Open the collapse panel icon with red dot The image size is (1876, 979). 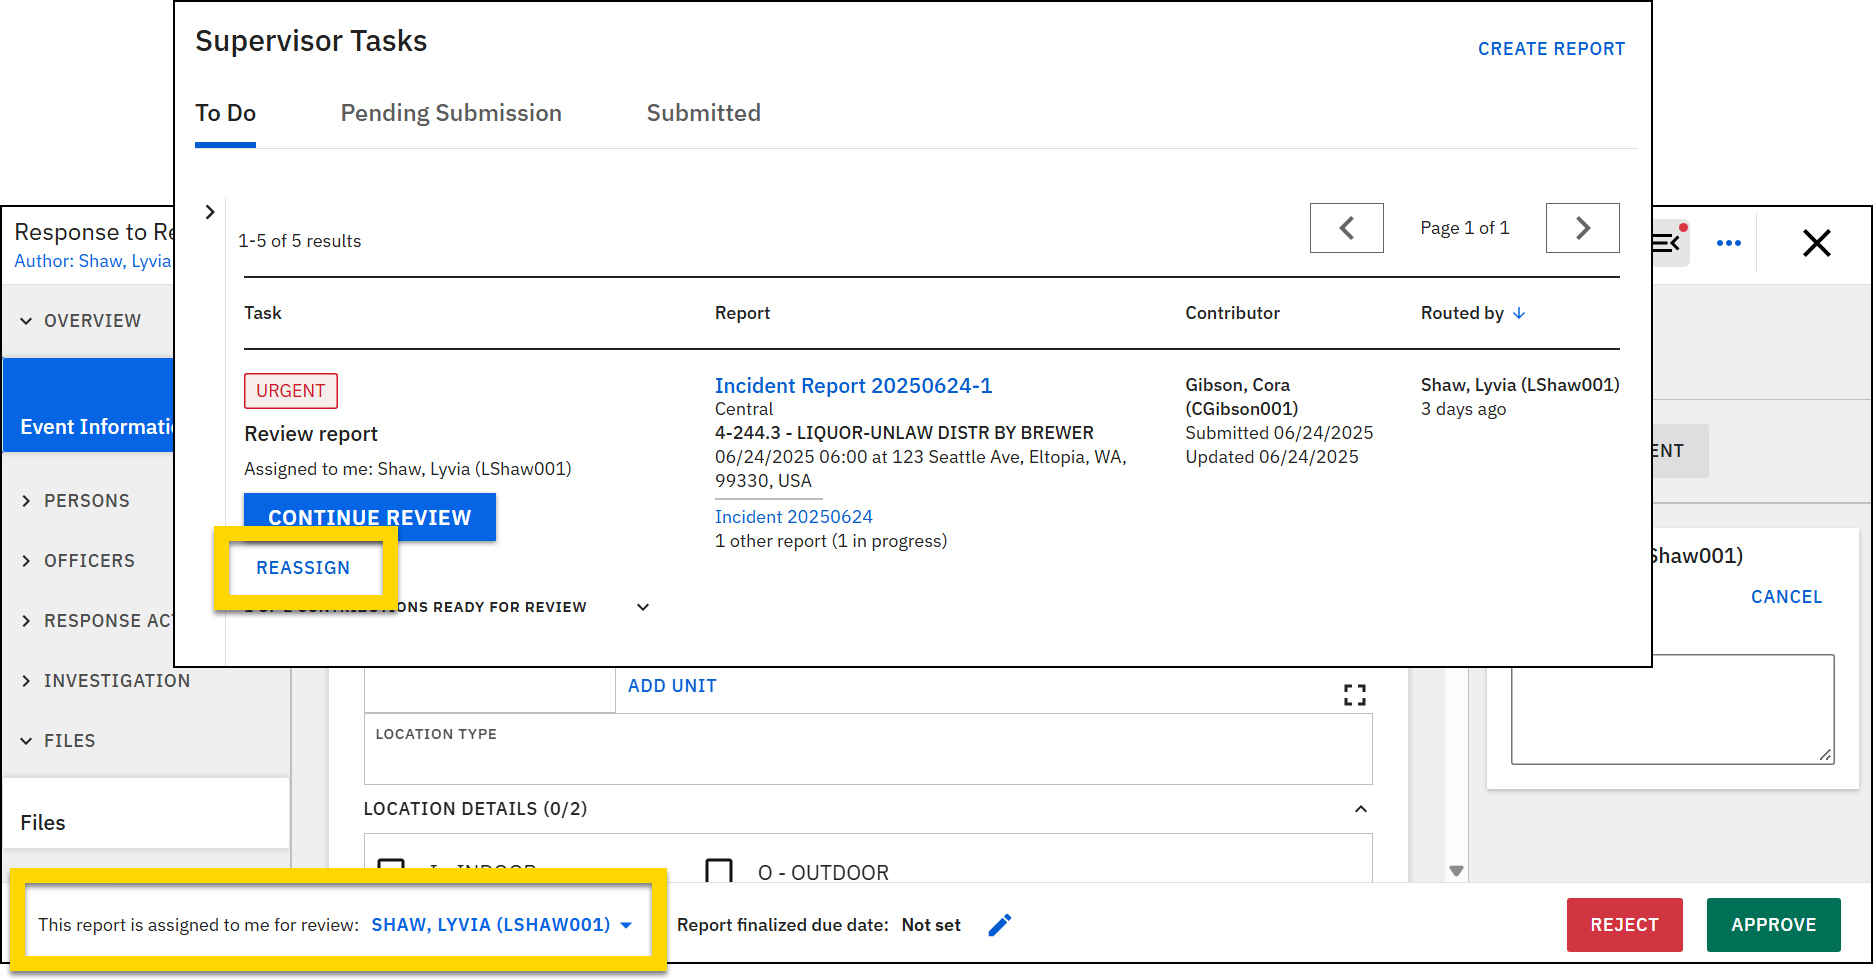coord(1669,242)
